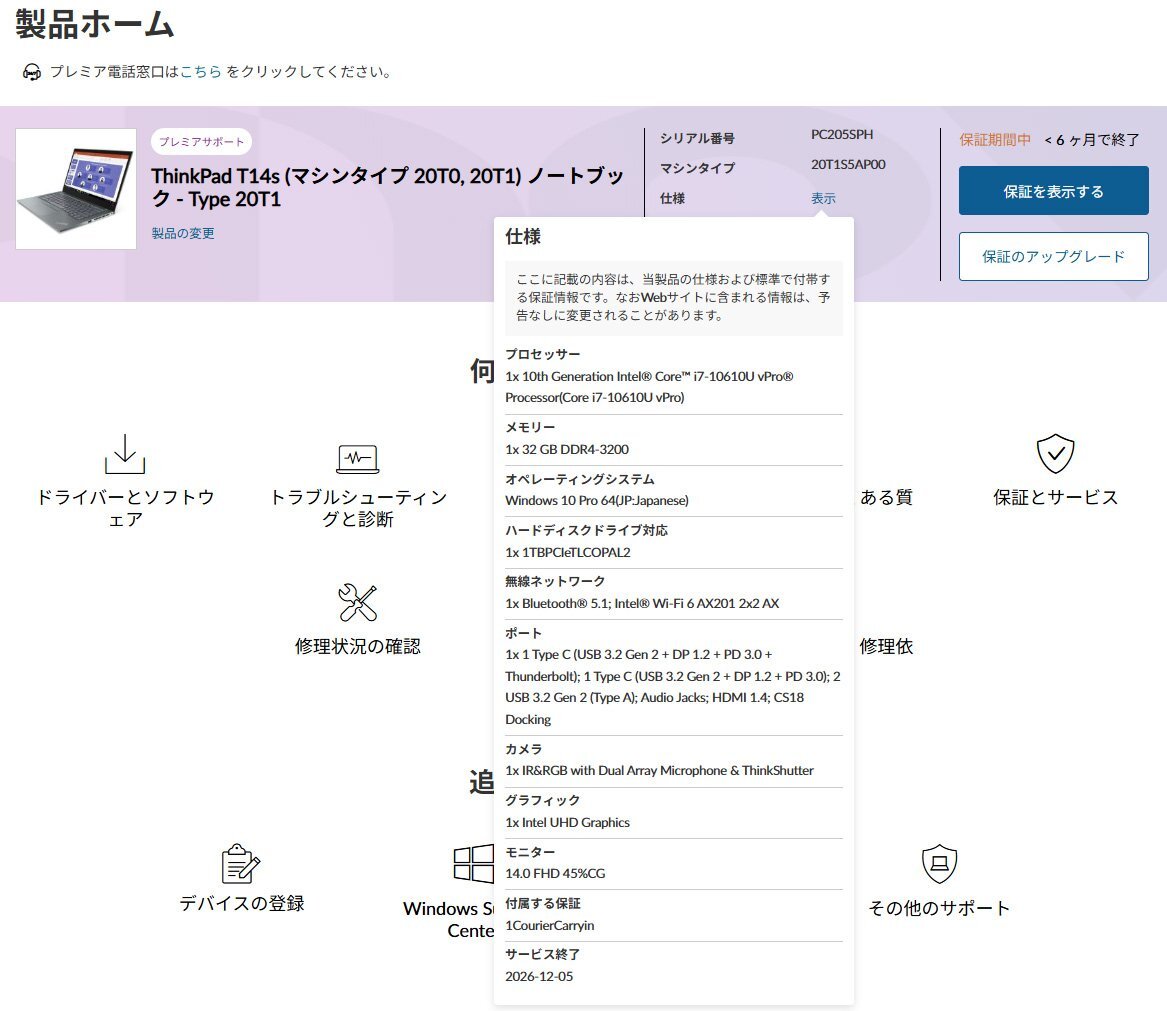Click IR&RGB camera ThinkShutter value

pyautogui.click(x=659, y=771)
